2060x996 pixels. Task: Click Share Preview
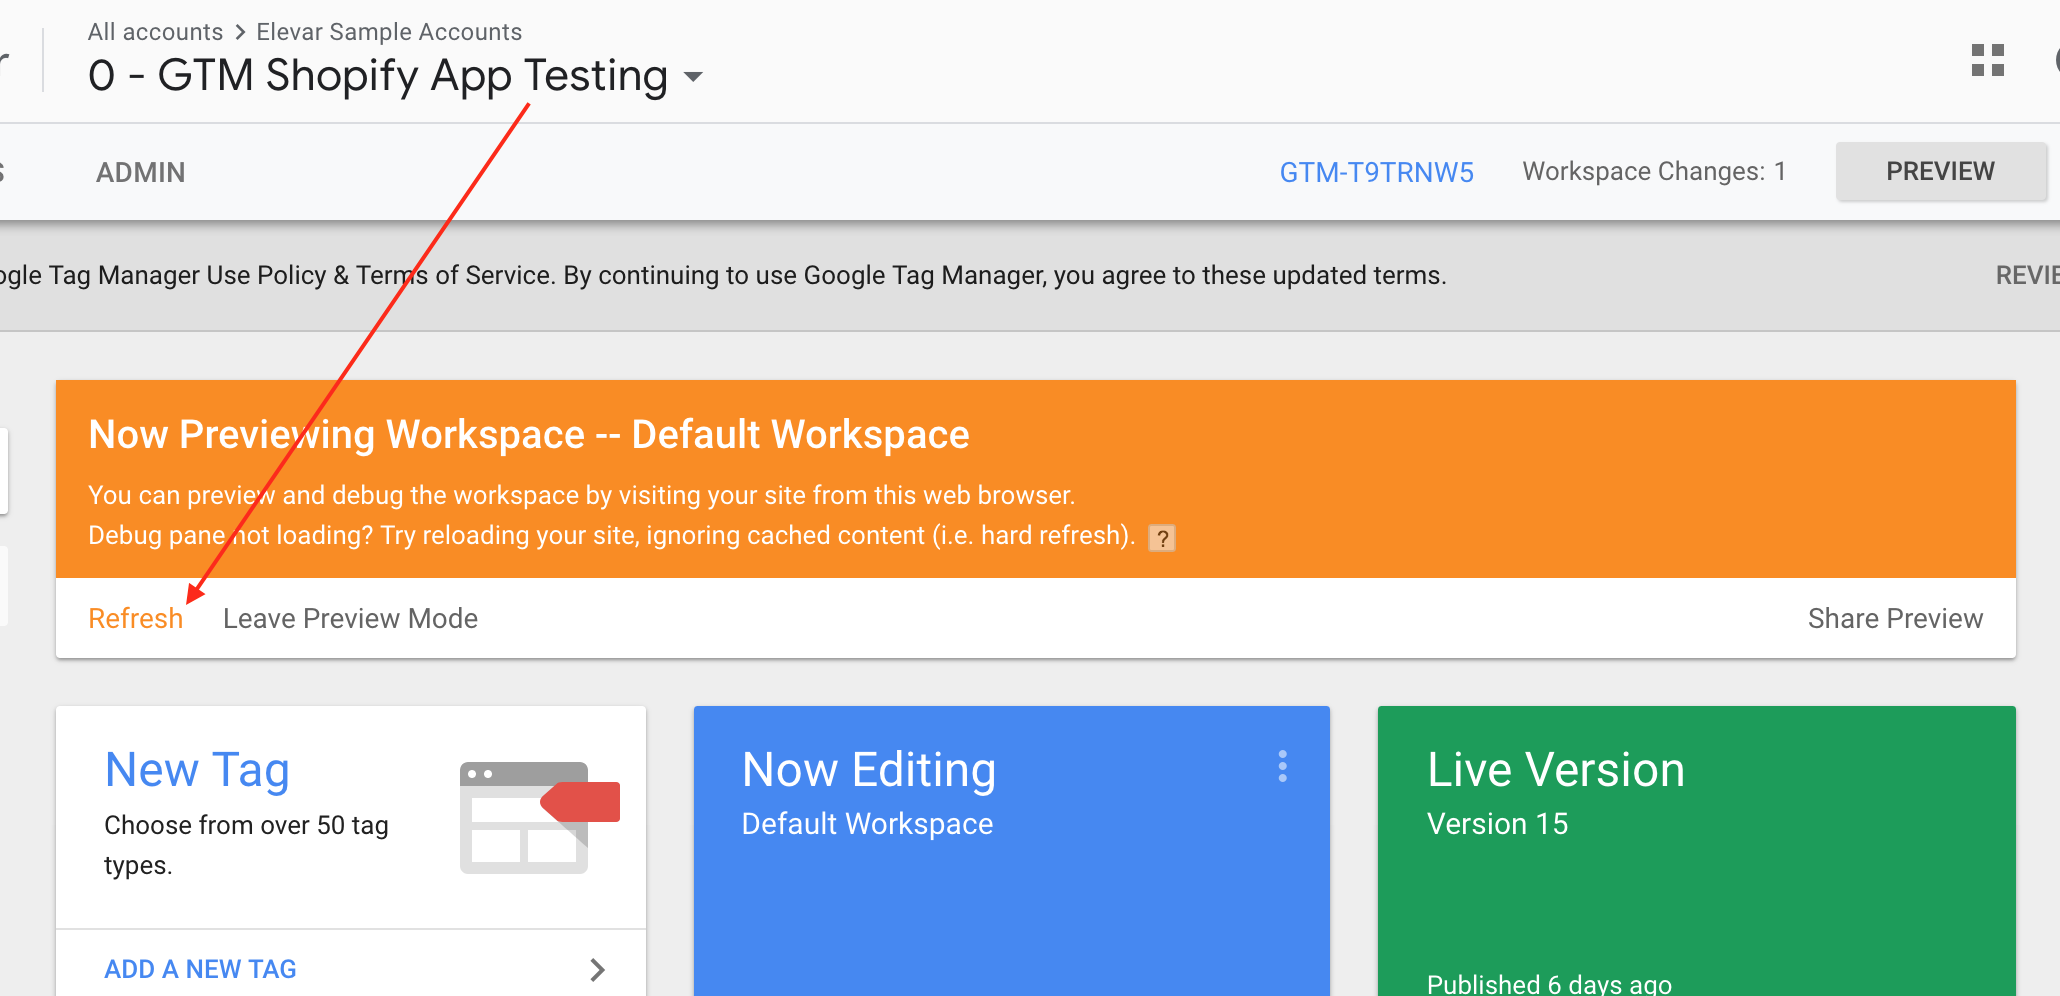(1895, 618)
